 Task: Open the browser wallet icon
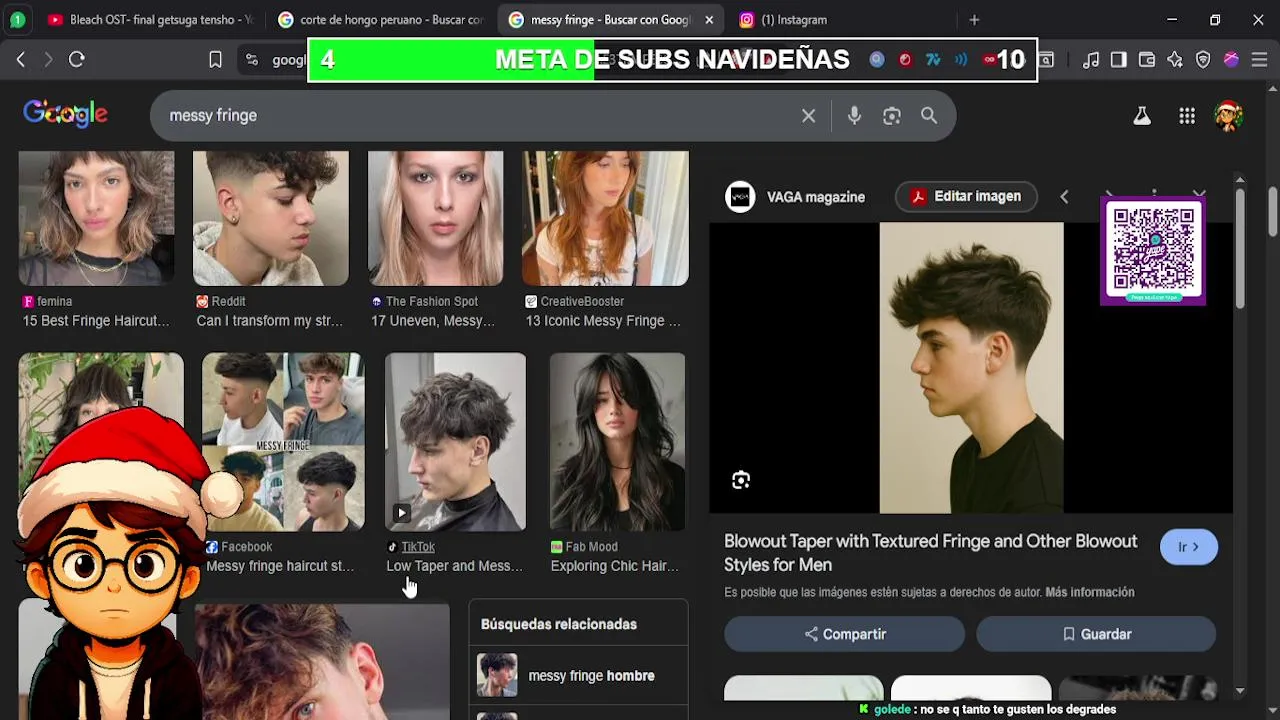pos(1147,60)
